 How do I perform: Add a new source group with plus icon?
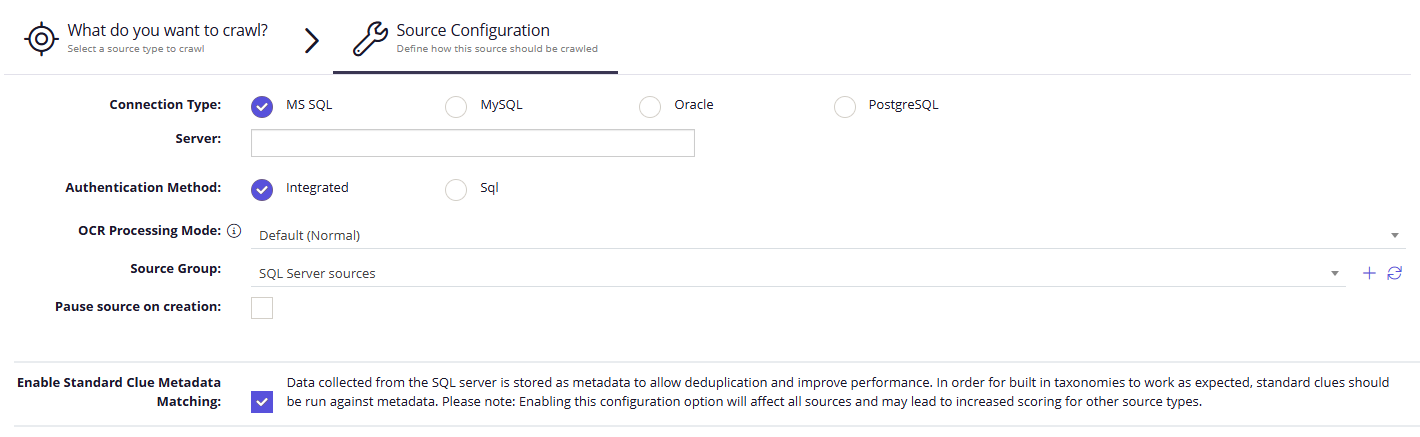(x=1370, y=273)
